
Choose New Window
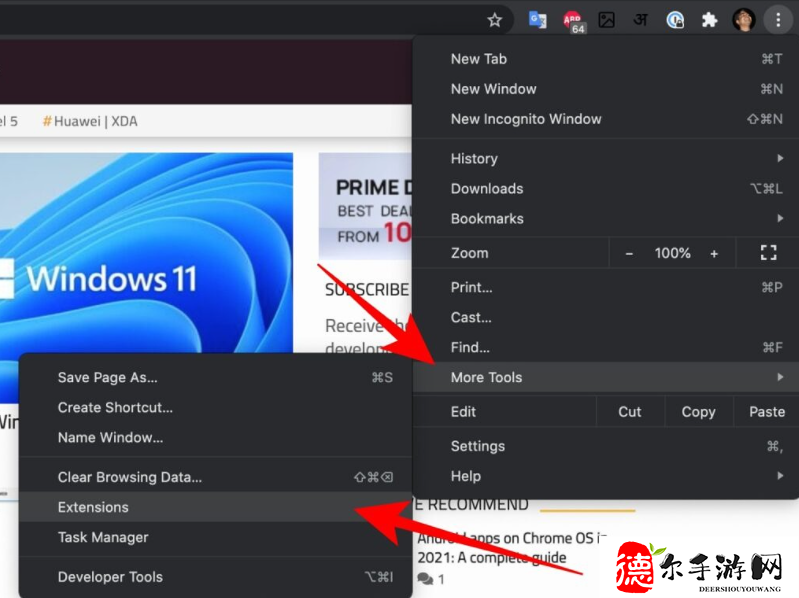pos(605,89)
